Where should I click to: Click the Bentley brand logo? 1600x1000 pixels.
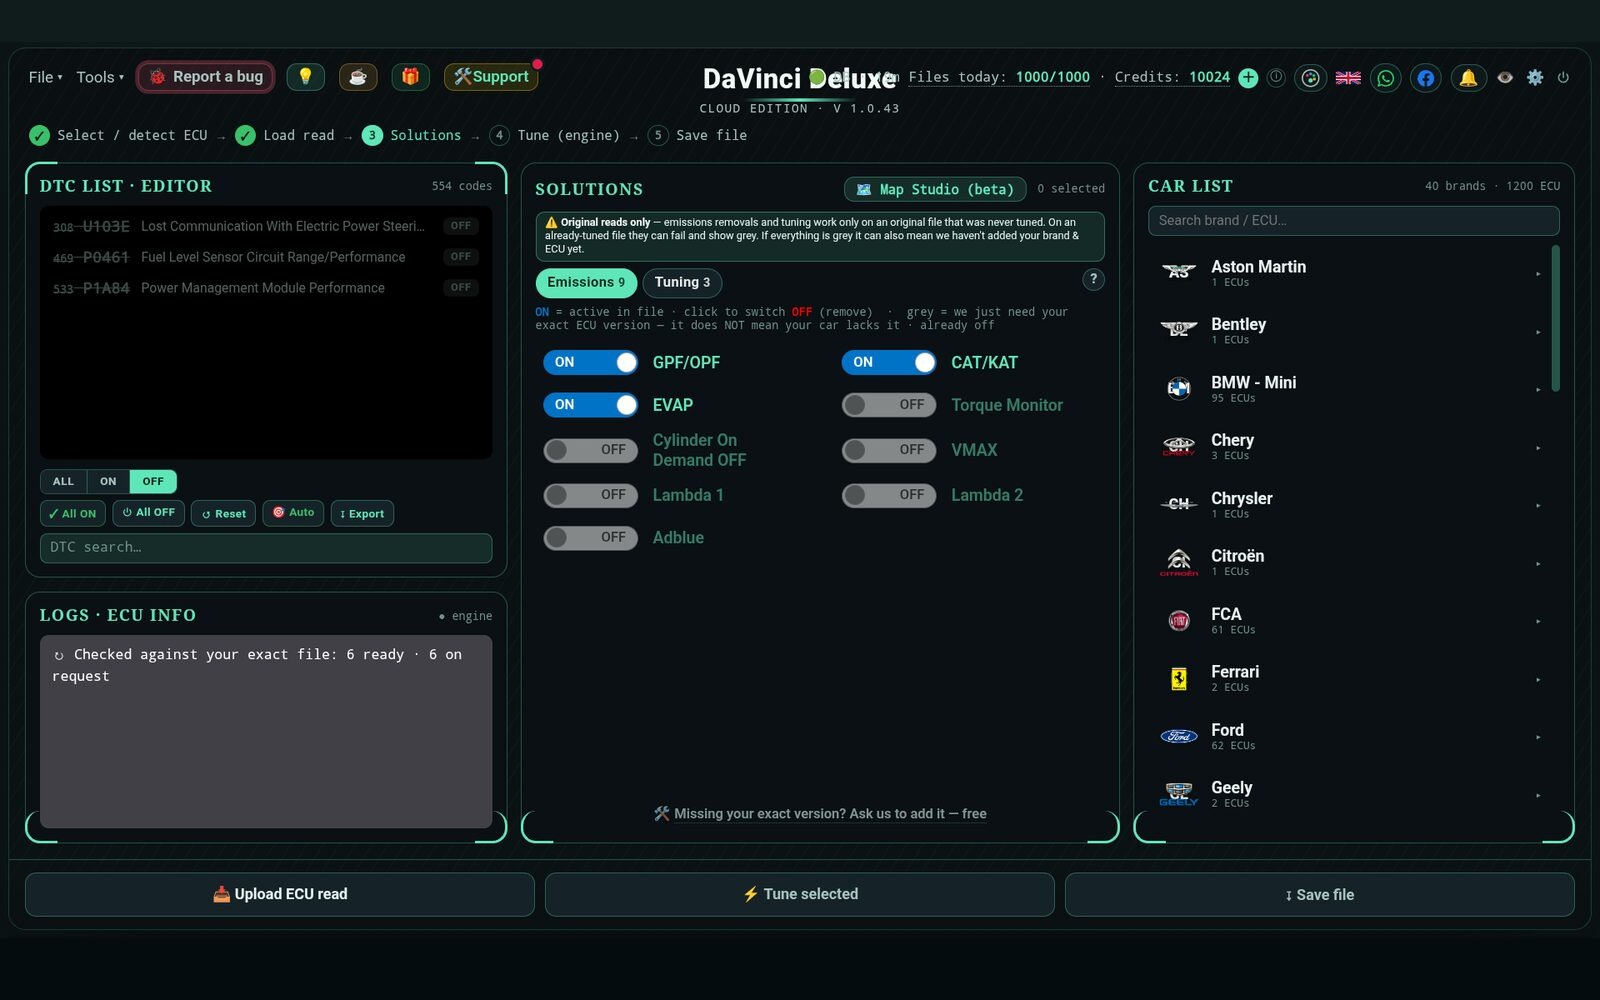1179,330
